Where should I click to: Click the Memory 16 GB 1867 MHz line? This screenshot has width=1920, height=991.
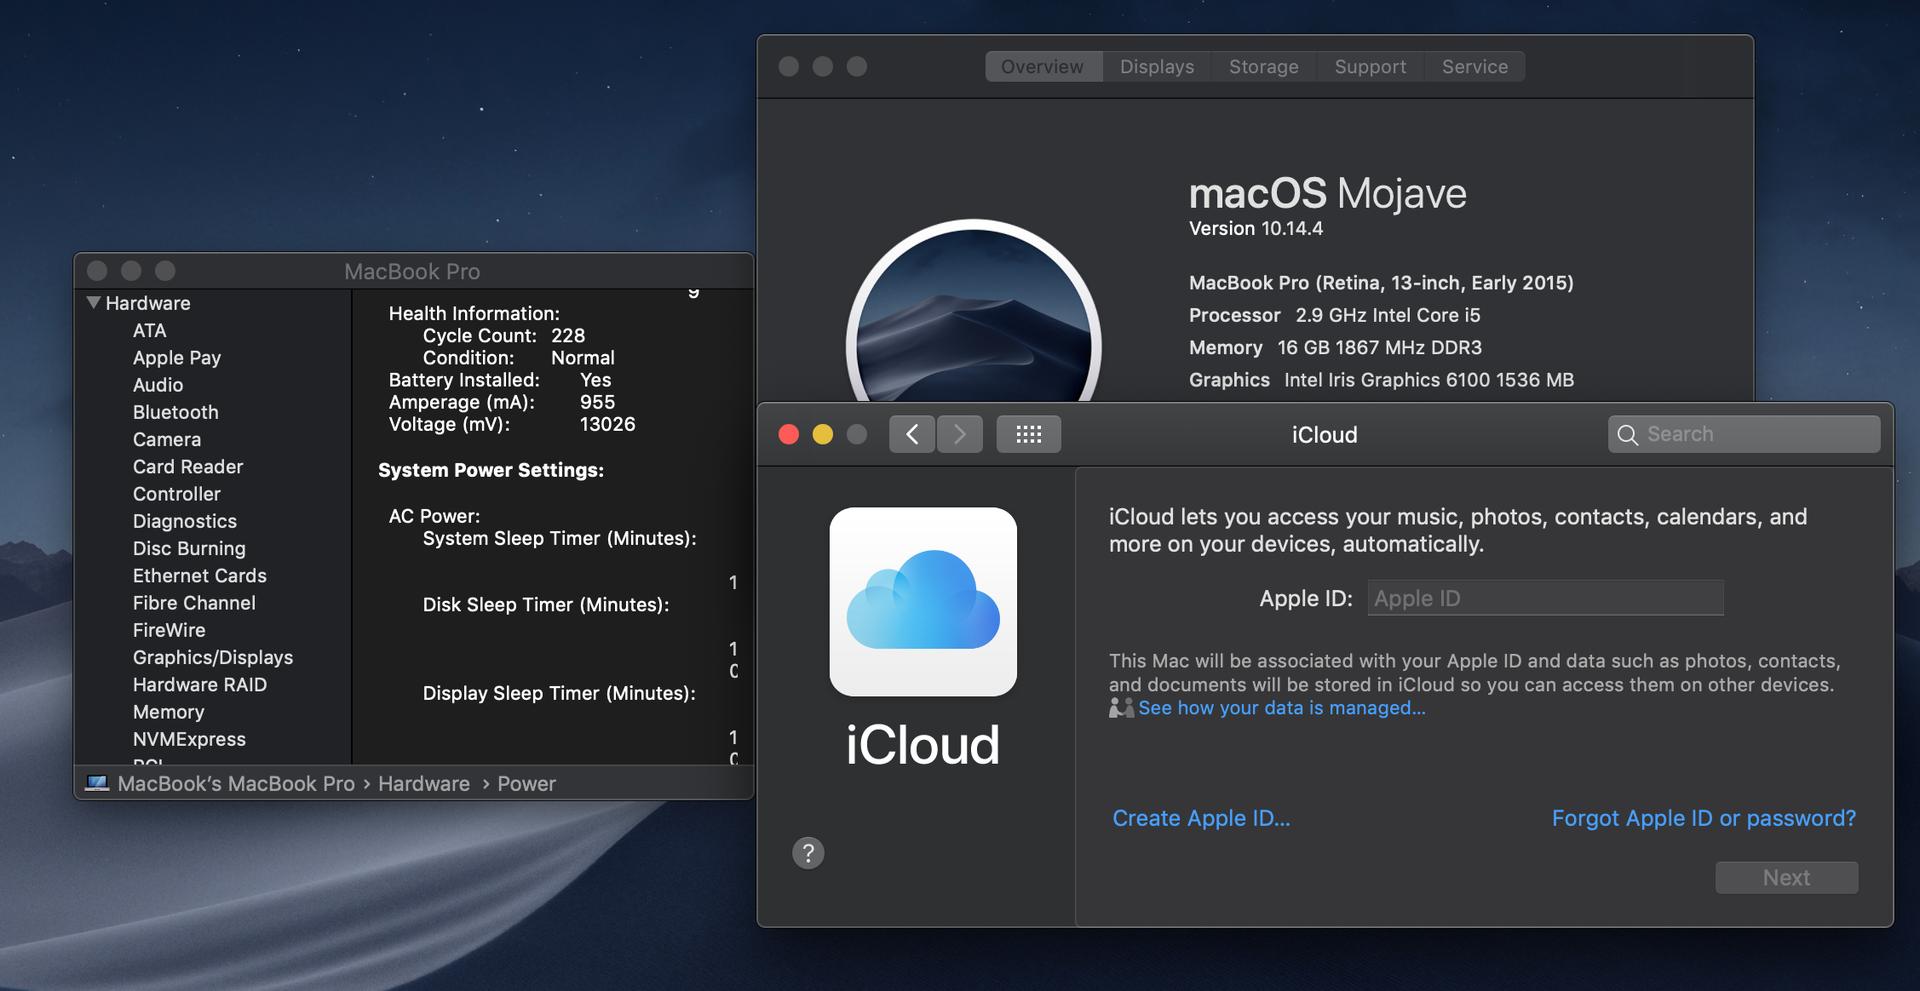pyautogui.click(x=1336, y=348)
